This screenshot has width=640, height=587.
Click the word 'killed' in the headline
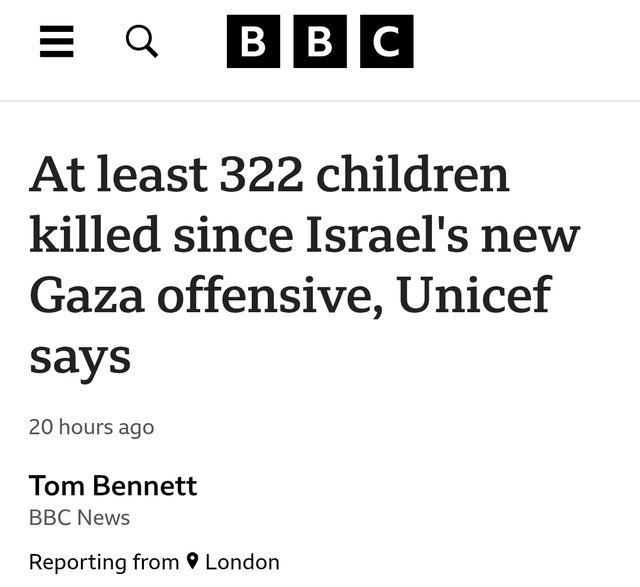point(94,234)
